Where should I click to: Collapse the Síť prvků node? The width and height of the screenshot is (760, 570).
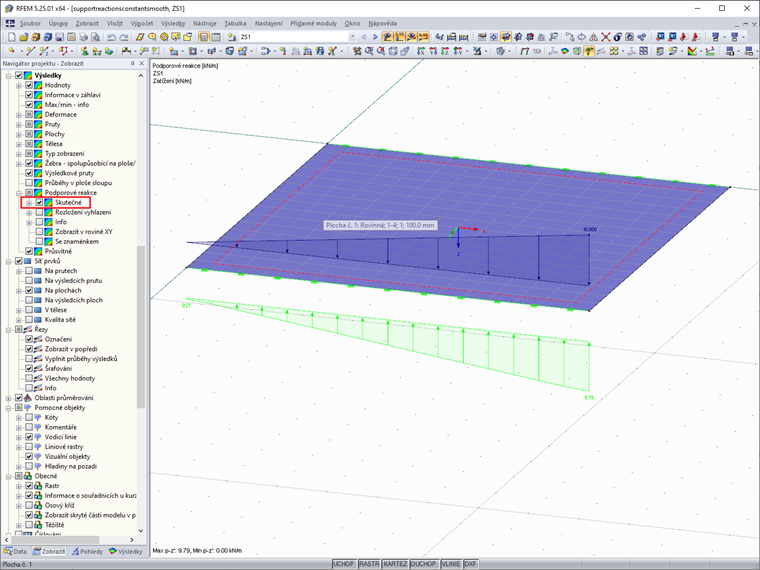(9, 261)
